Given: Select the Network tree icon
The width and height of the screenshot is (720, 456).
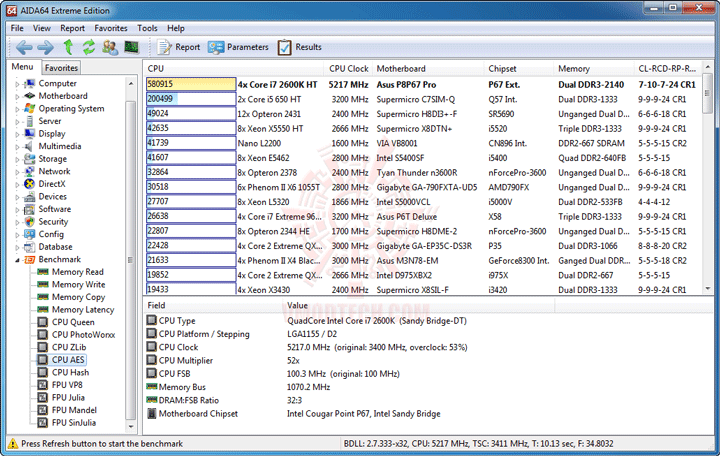Looking at the screenshot, I should 30,171.
